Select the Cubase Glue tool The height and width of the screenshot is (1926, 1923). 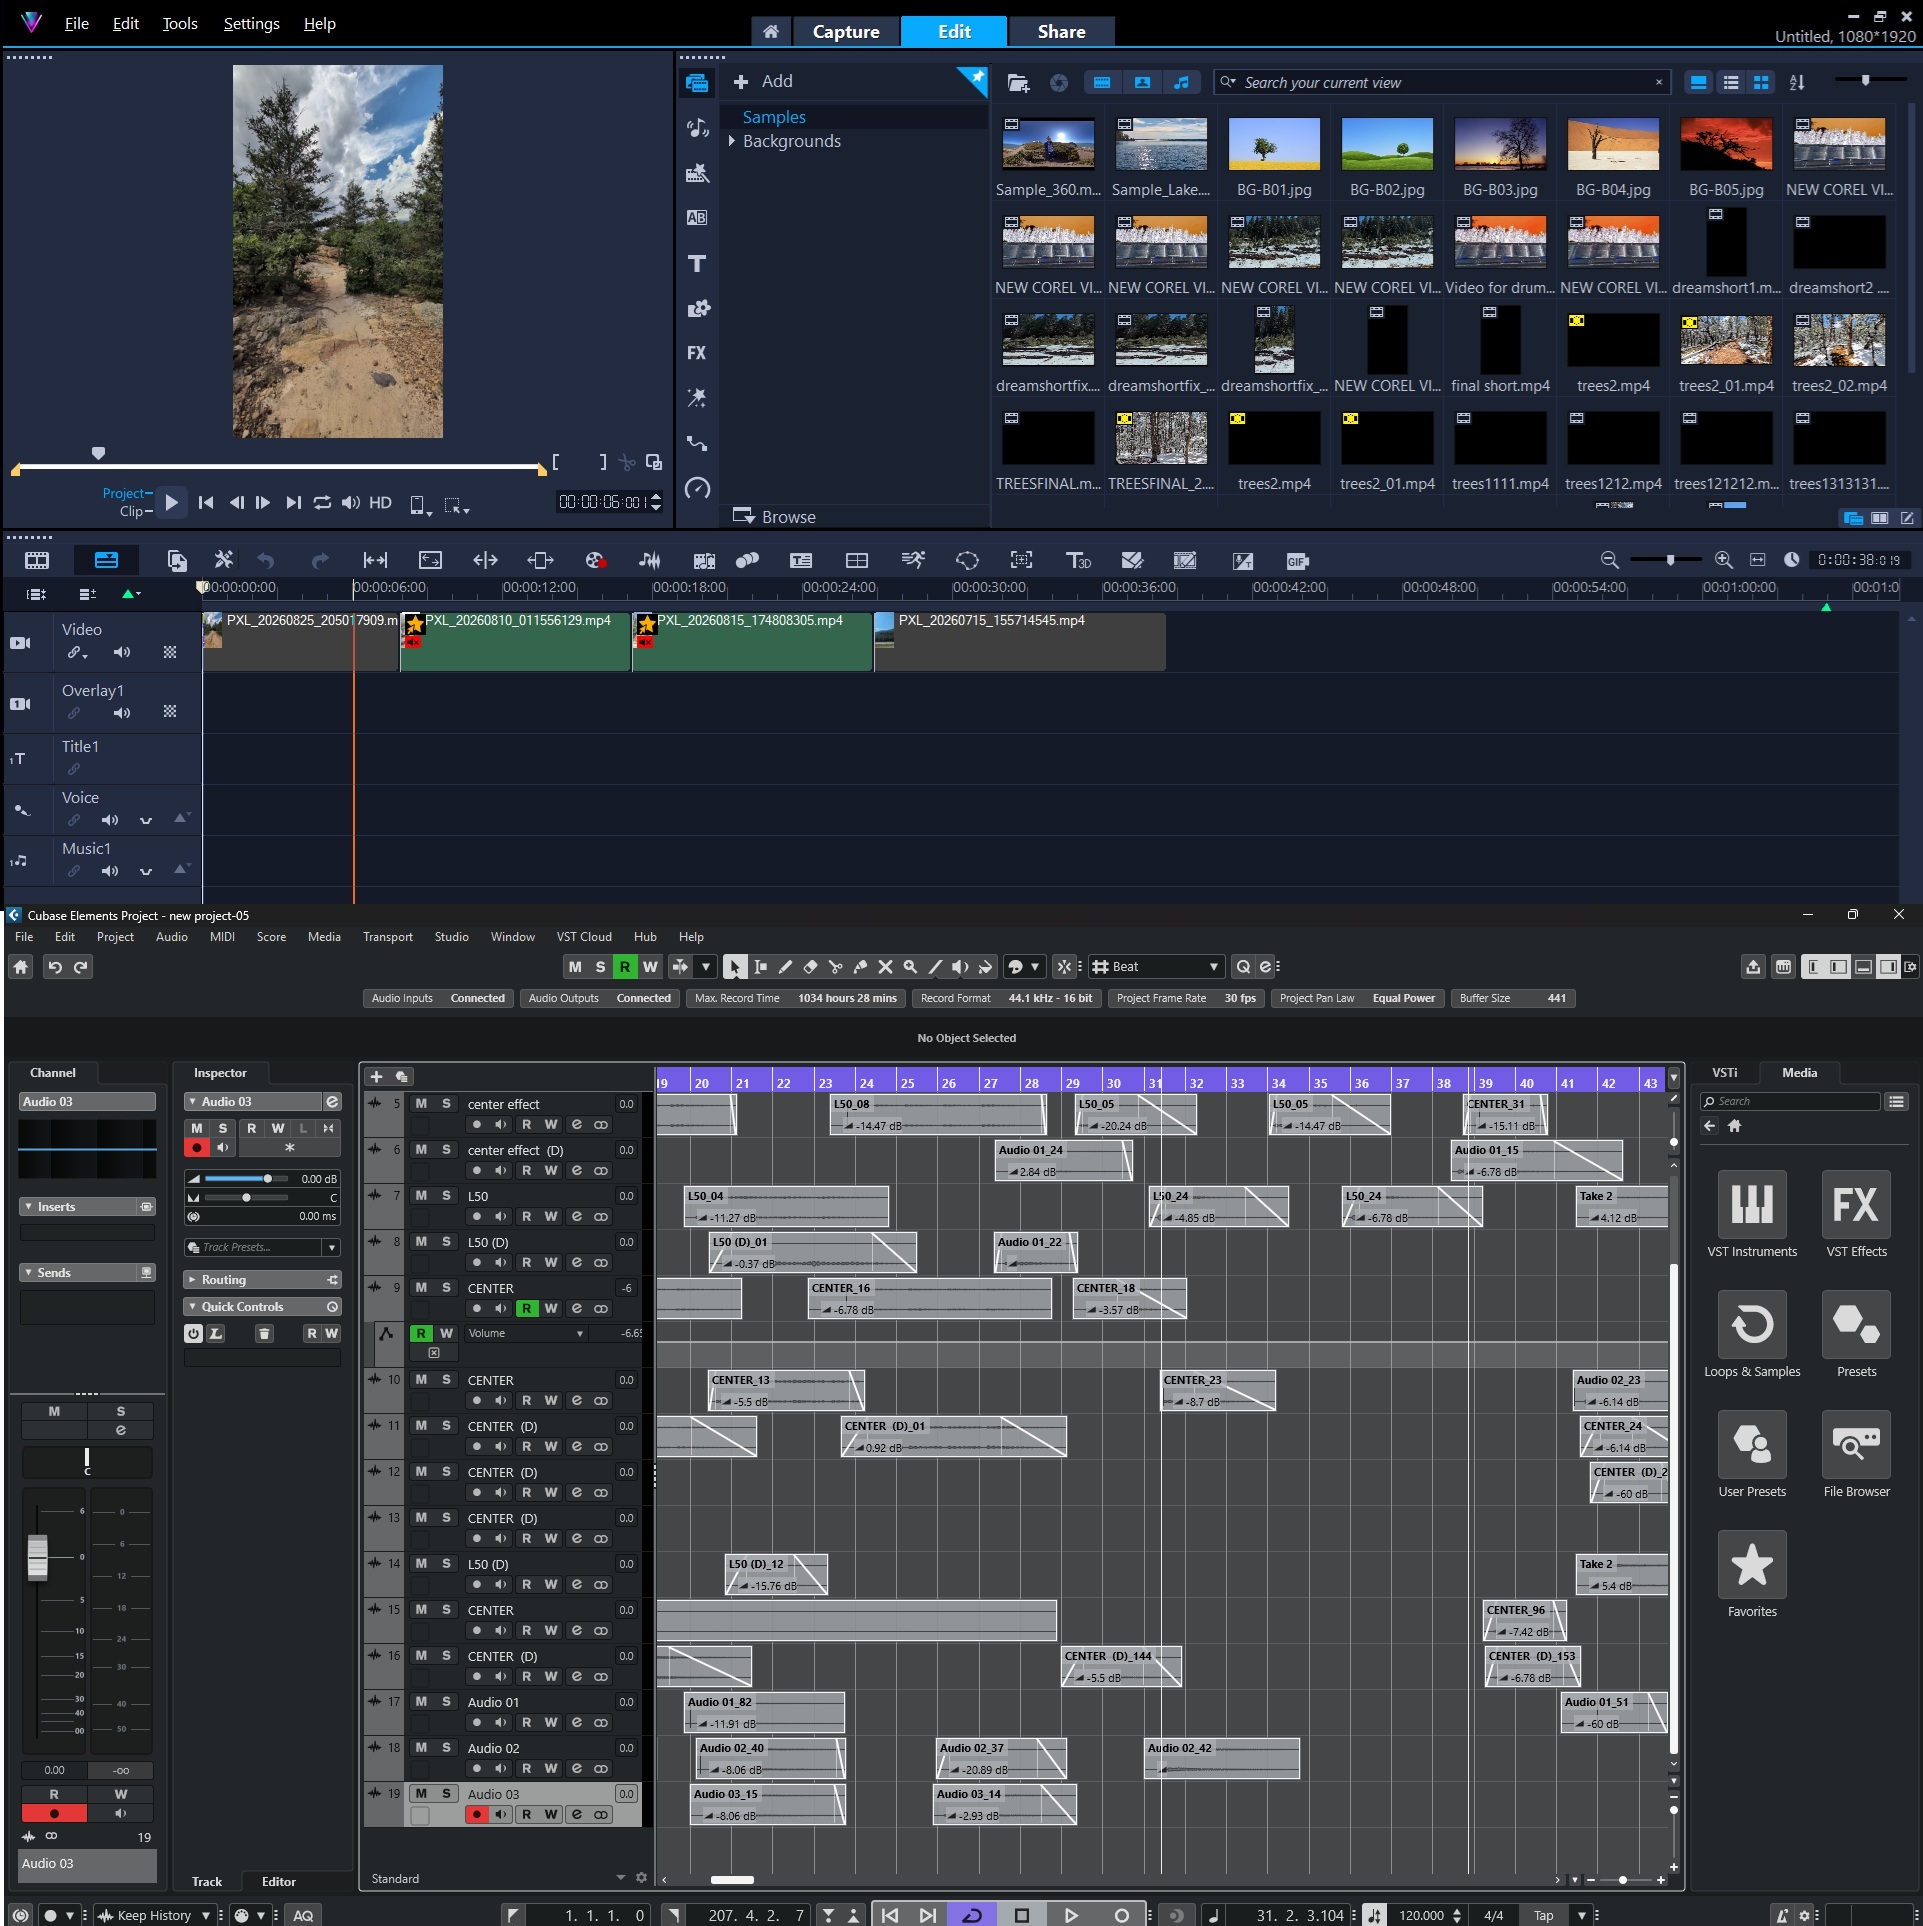[860, 967]
